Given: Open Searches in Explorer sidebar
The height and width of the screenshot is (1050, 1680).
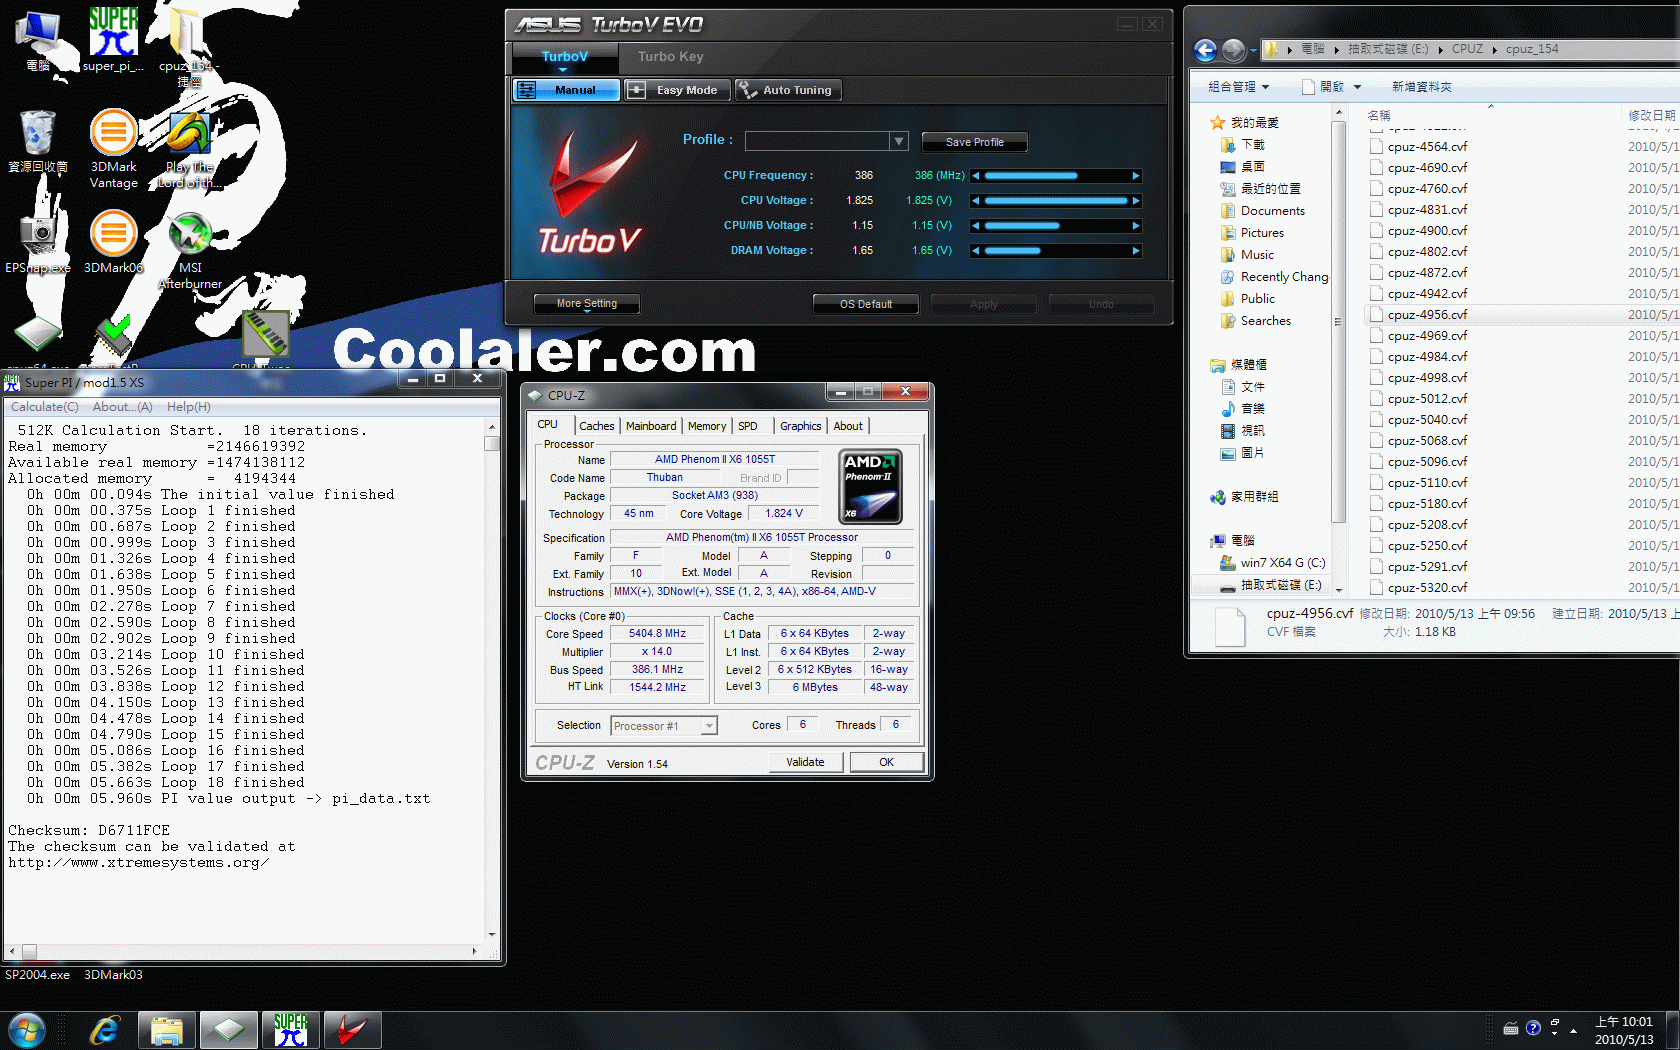Looking at the screenshot, I should pyautogui.click(x=1265, y=321).
